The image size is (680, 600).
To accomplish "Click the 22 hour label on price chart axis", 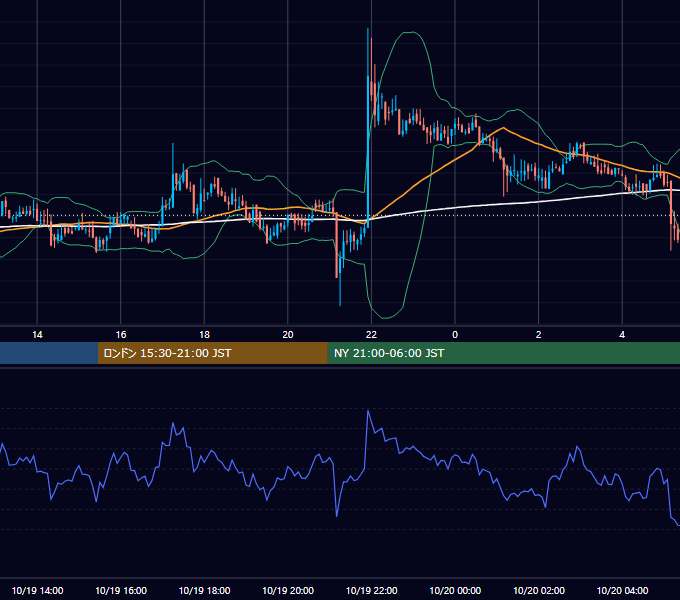I will click(x=371, y=335).
